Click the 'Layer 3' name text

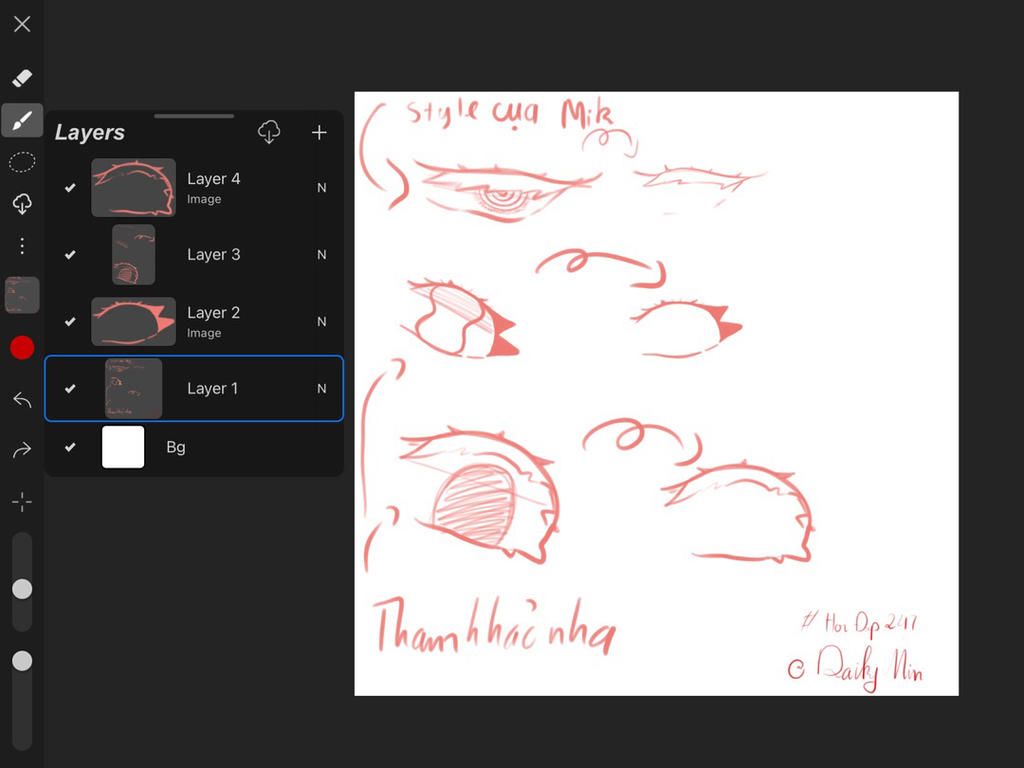(214, 255)
